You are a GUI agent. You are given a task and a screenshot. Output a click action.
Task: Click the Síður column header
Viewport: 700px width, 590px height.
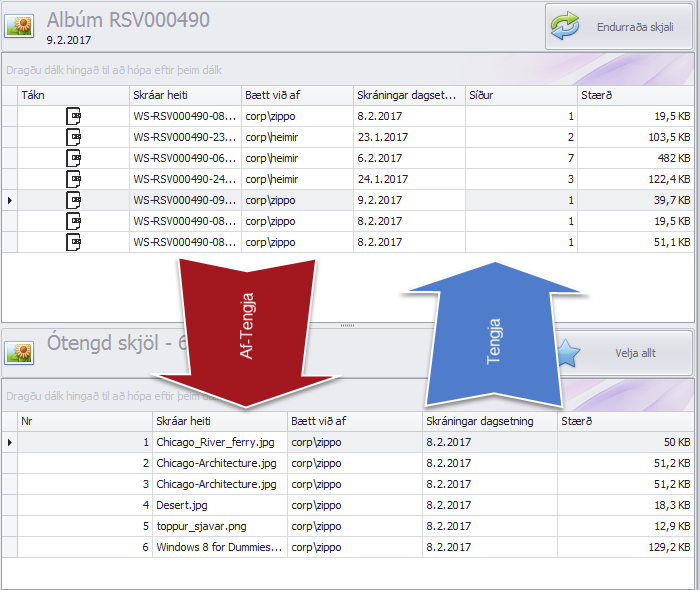[520, 95]
